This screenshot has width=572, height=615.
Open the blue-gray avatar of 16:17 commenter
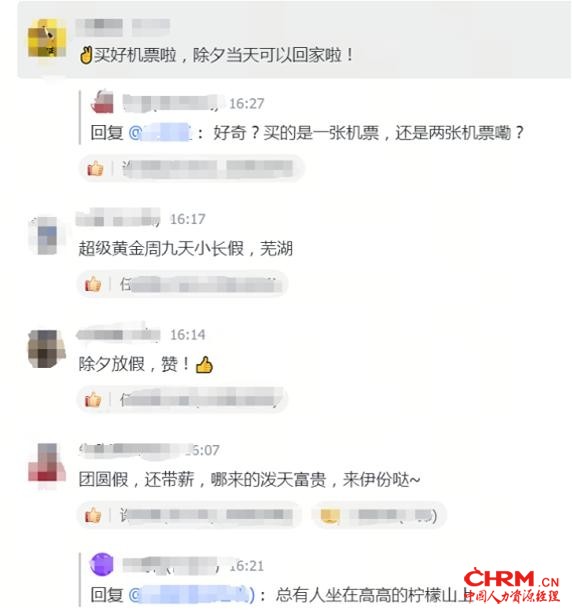[46, 235]
